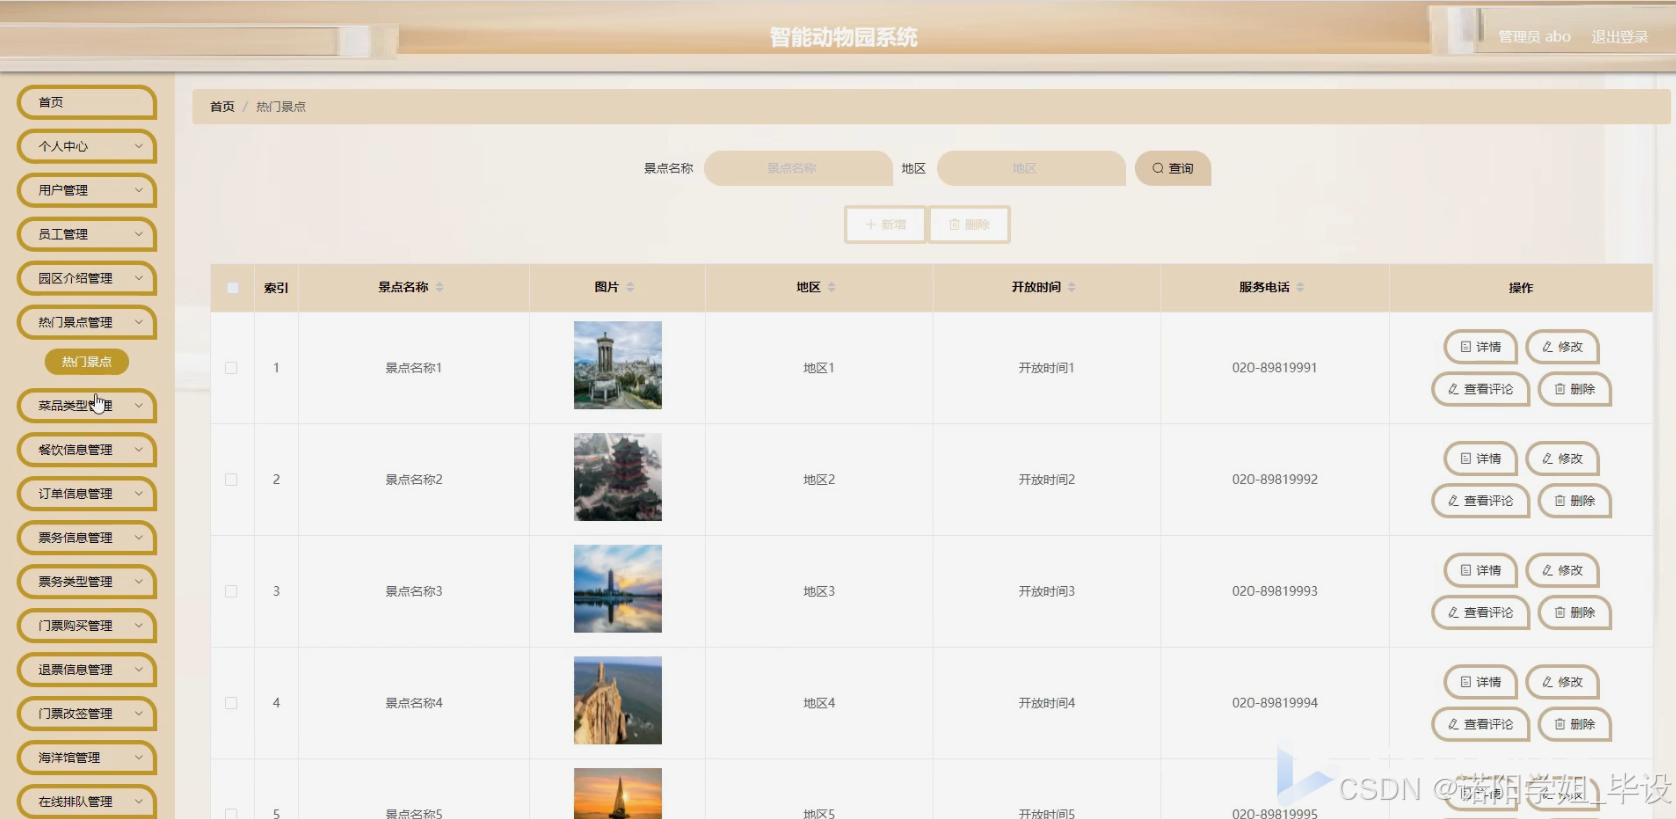Sort by 地区 column sort icon
The width and height of the screenshot is (1676, 819).
point(832,287)
